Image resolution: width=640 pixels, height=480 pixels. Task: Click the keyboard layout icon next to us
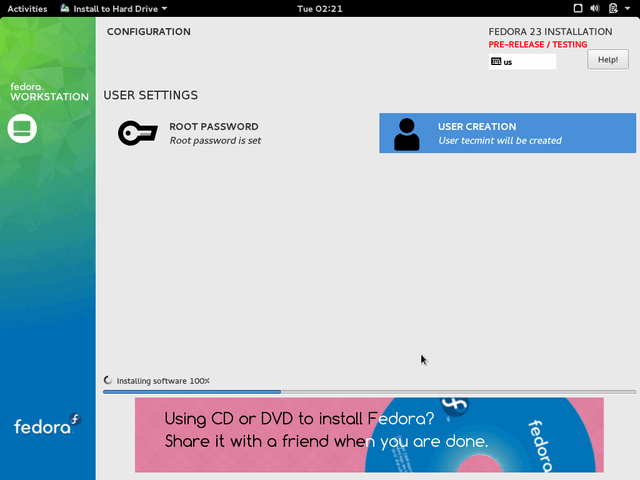[496, 62]
